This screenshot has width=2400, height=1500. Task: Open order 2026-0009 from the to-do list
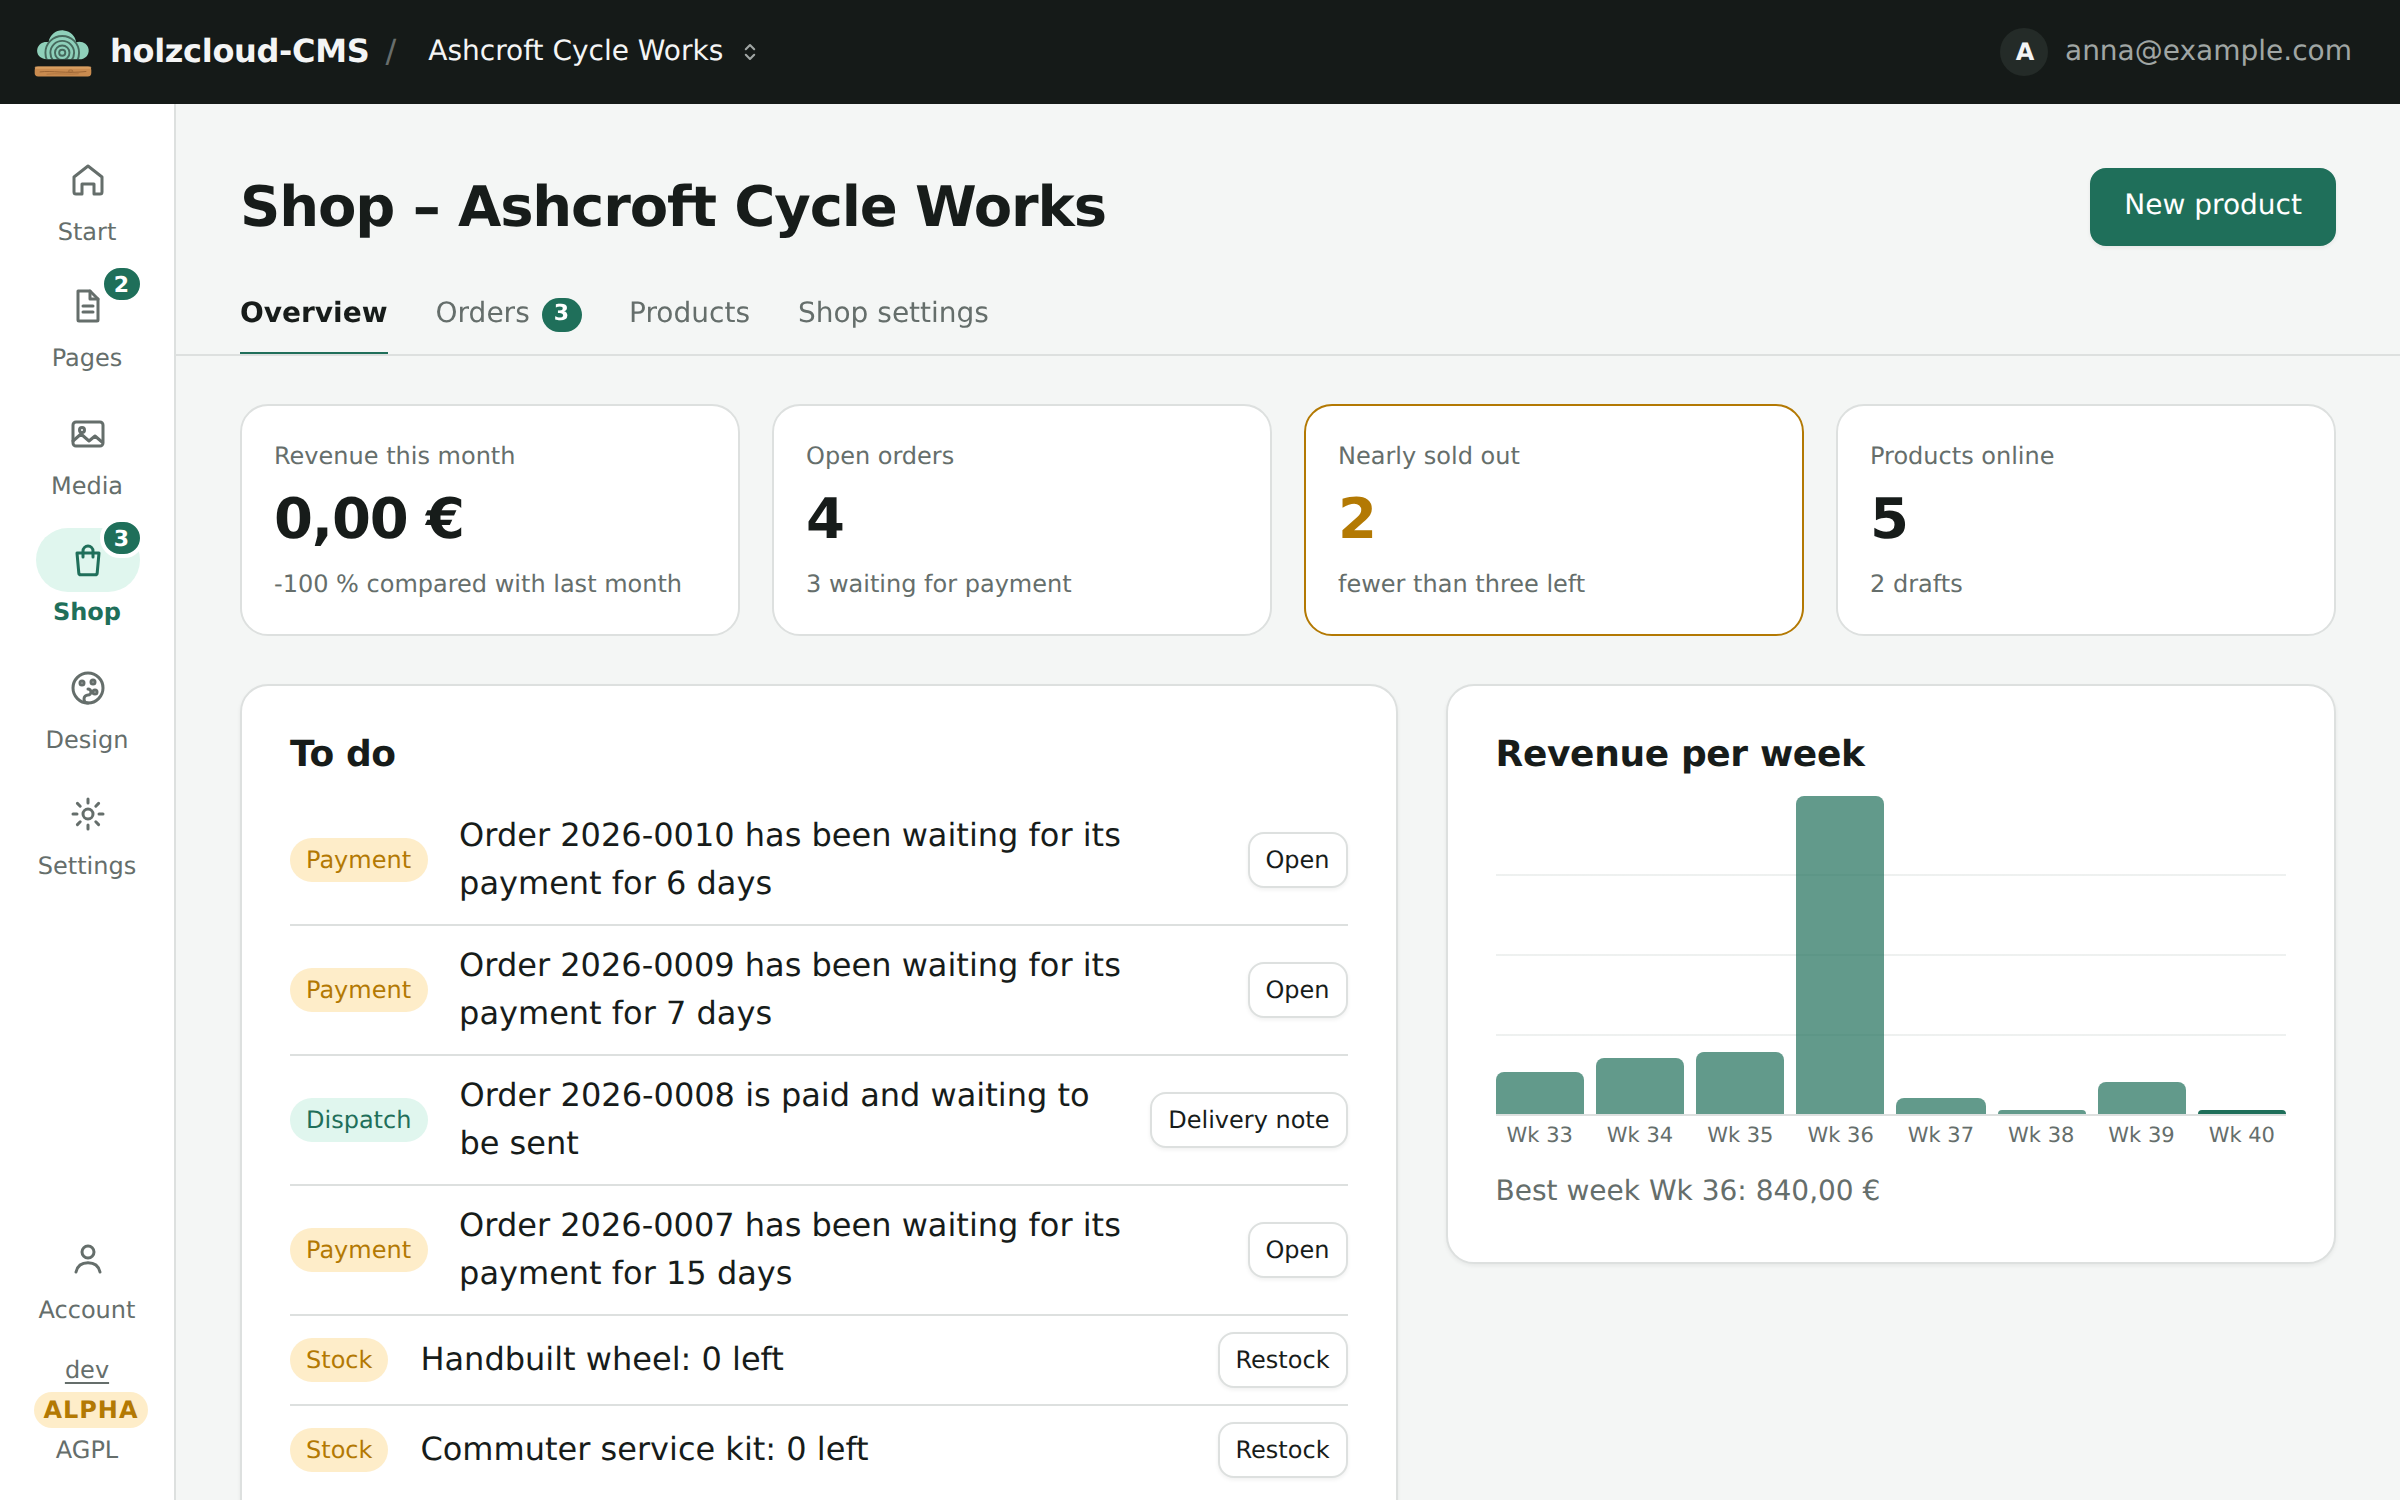[1297, 990]
